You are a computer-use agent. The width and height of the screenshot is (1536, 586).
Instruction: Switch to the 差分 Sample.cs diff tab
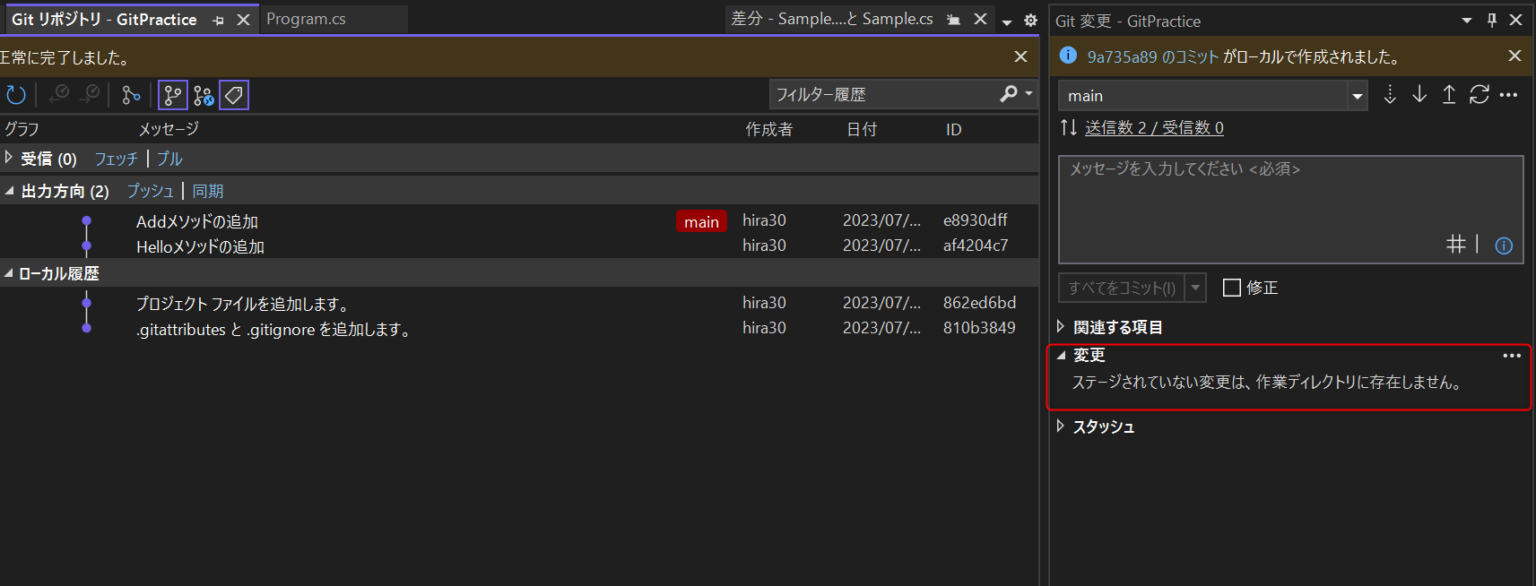pos(832,19)
